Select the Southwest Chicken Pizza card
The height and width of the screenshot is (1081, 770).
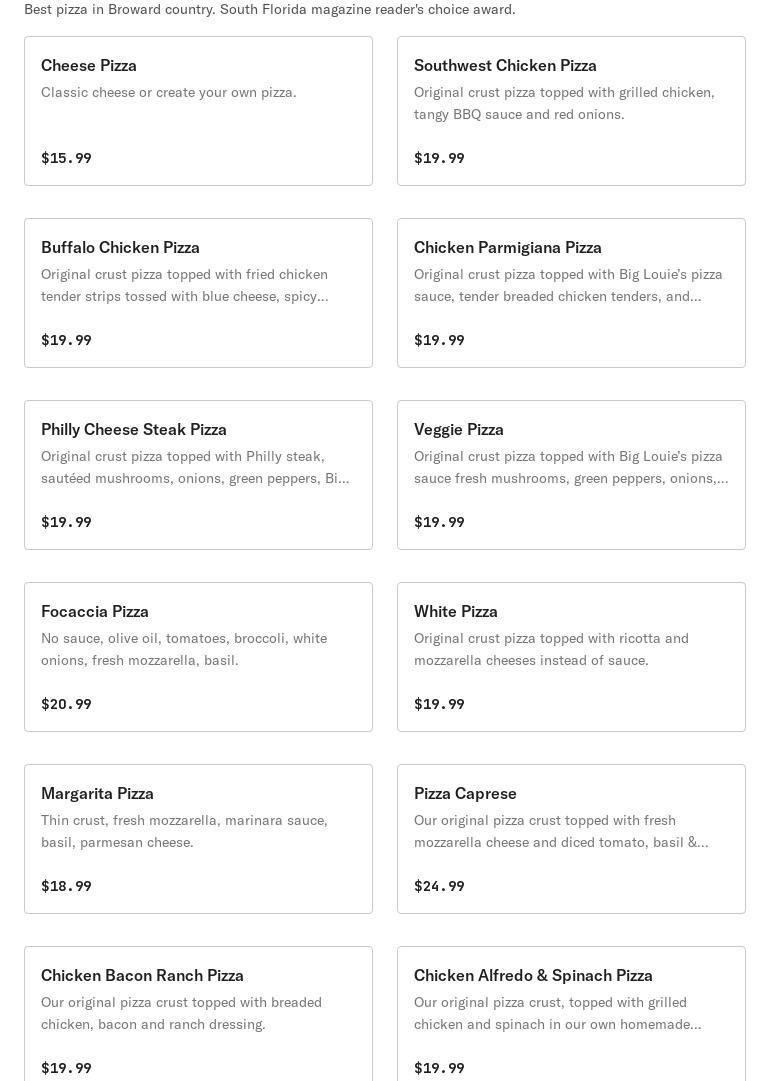coord(571,111)
